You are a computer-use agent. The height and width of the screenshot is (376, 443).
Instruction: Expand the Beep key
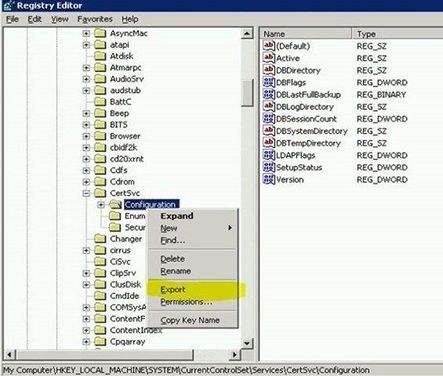[x=86, y=113]
